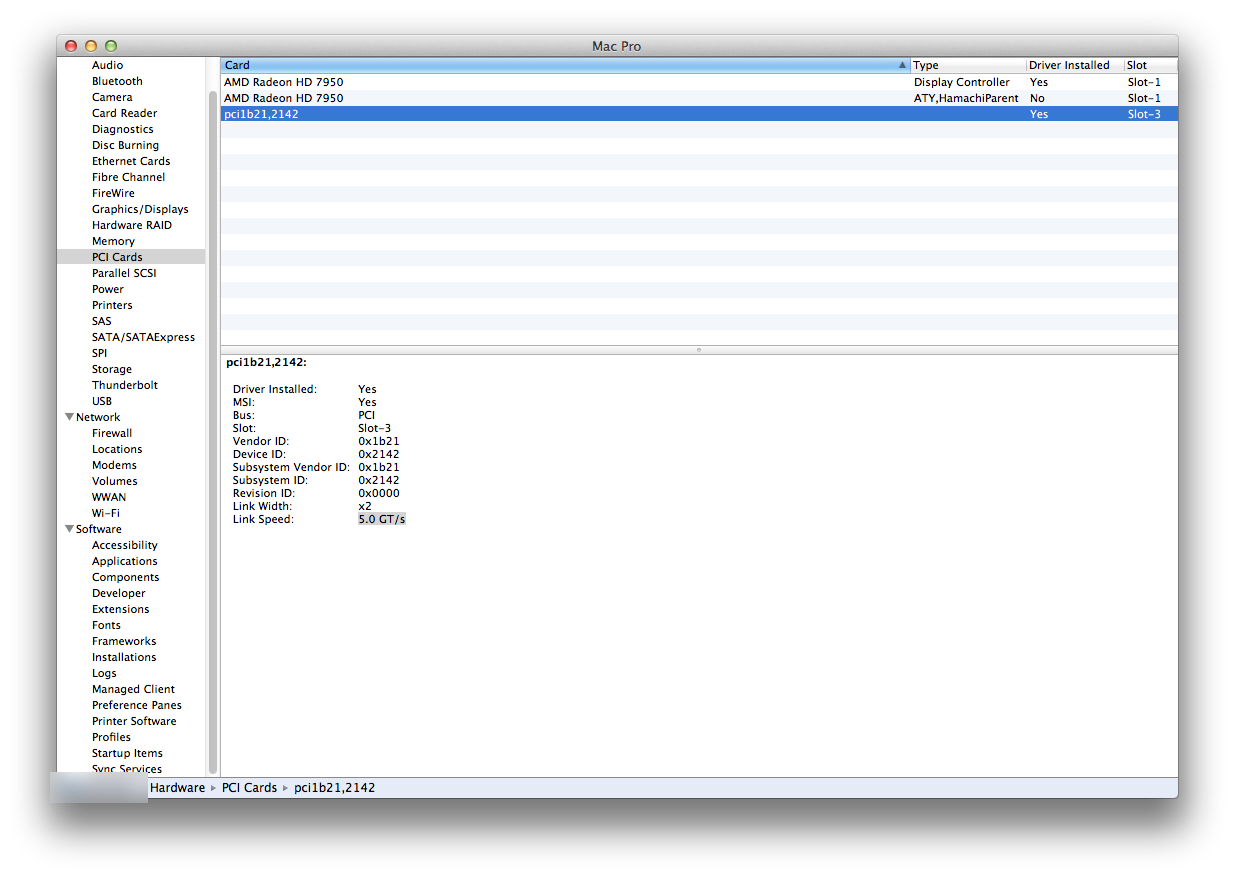1235x877 pixels.
Task: Click the Vendor ID value 0x1b21
Action: pos(379,441)
